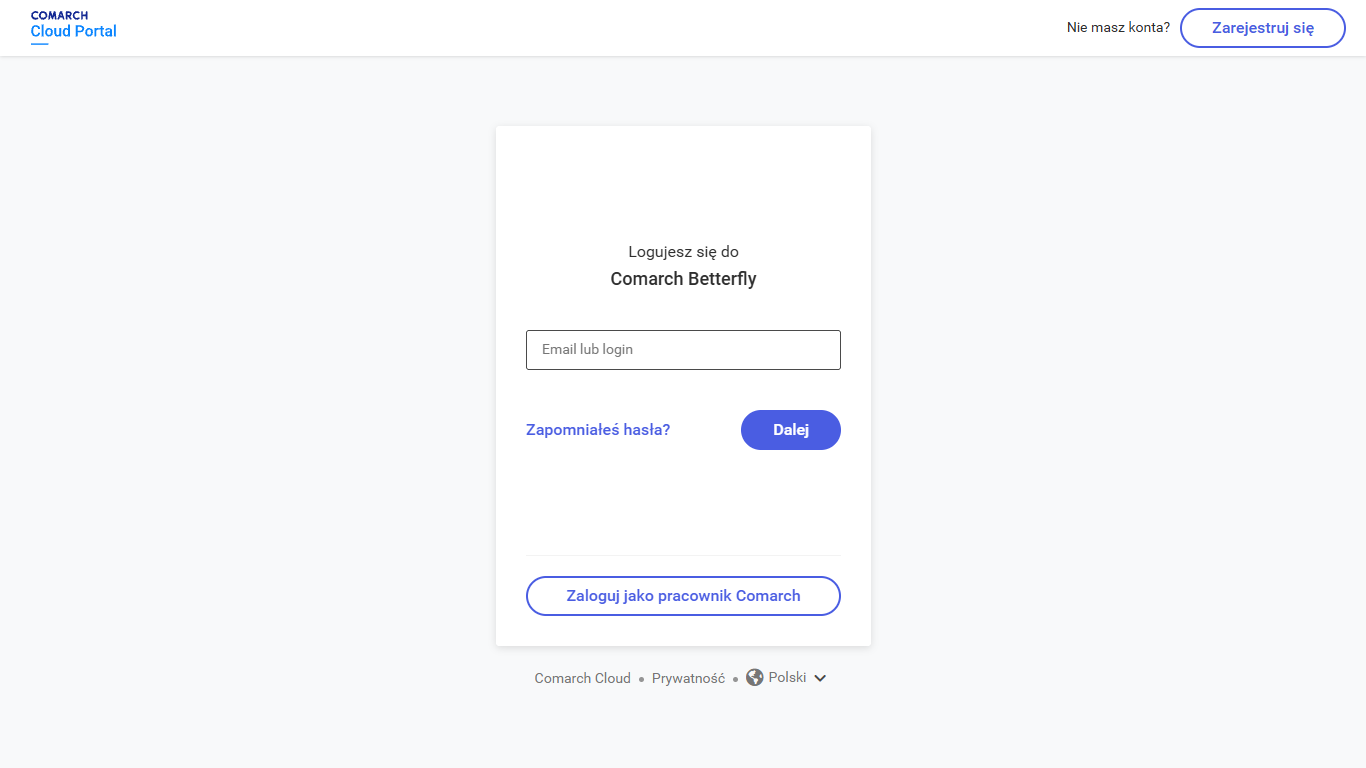
Task: Choose Zaloguj jako pracownik Comarch
Action: (x=683, y=596)
